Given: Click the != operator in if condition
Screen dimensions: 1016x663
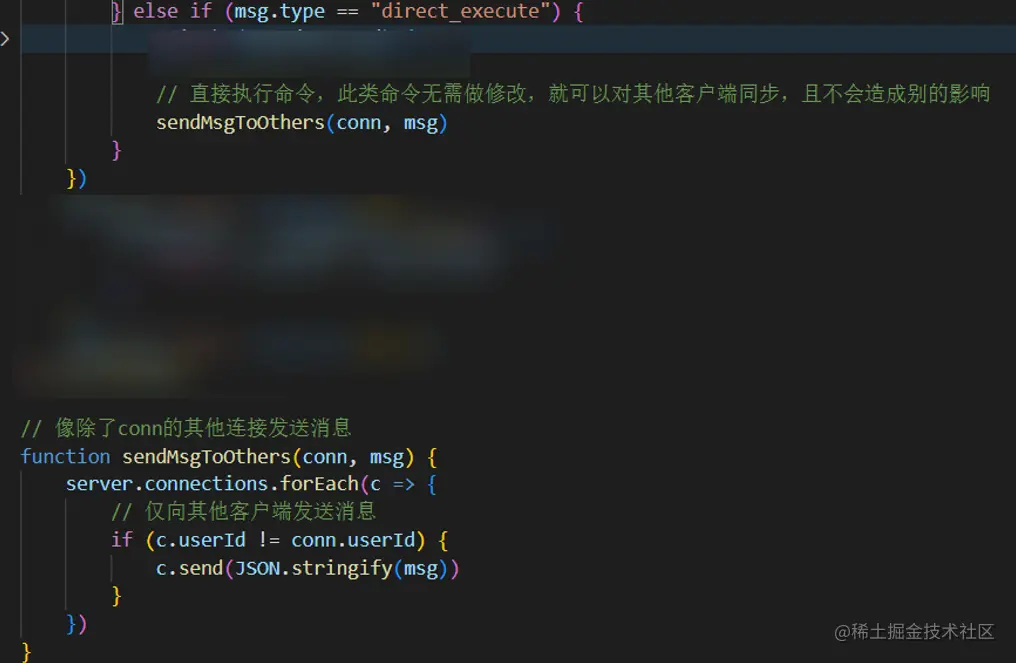Looking at the screenshot, I should [269, 540].
